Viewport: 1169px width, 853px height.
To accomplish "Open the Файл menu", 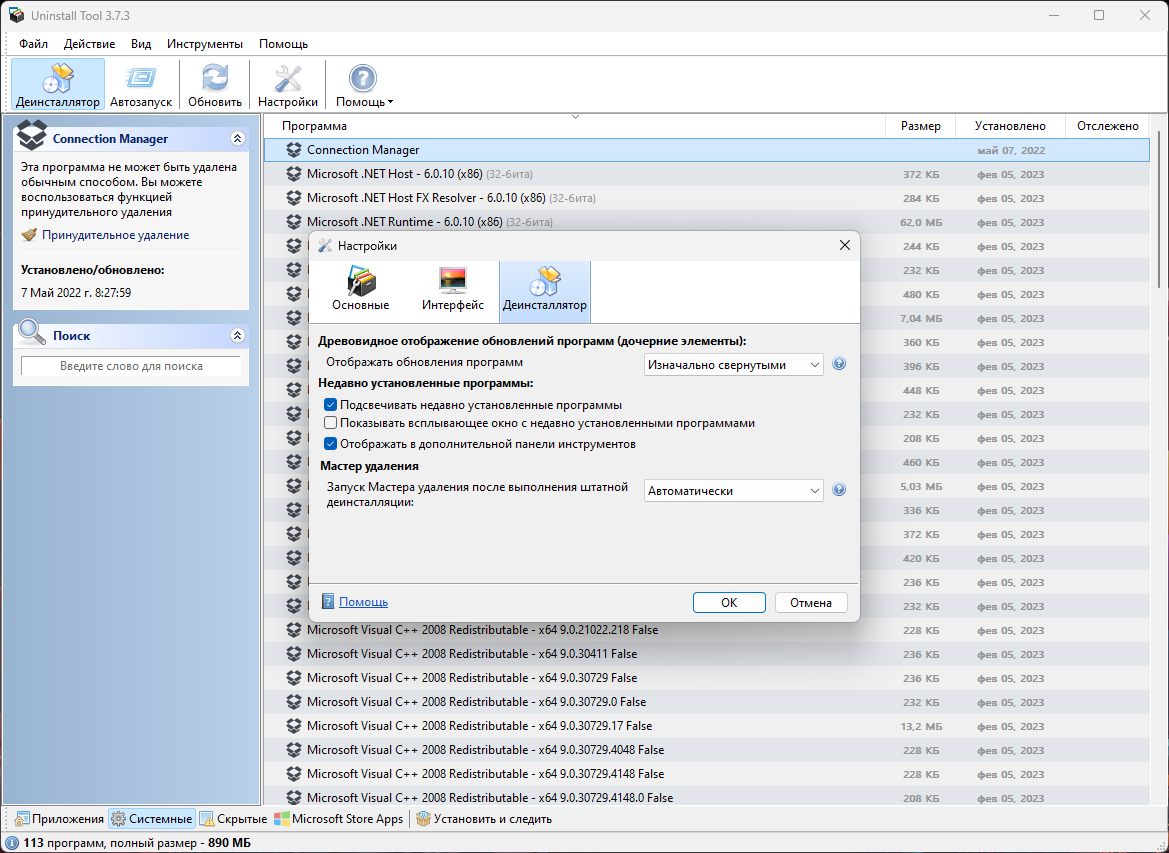I will pos(34,44).
